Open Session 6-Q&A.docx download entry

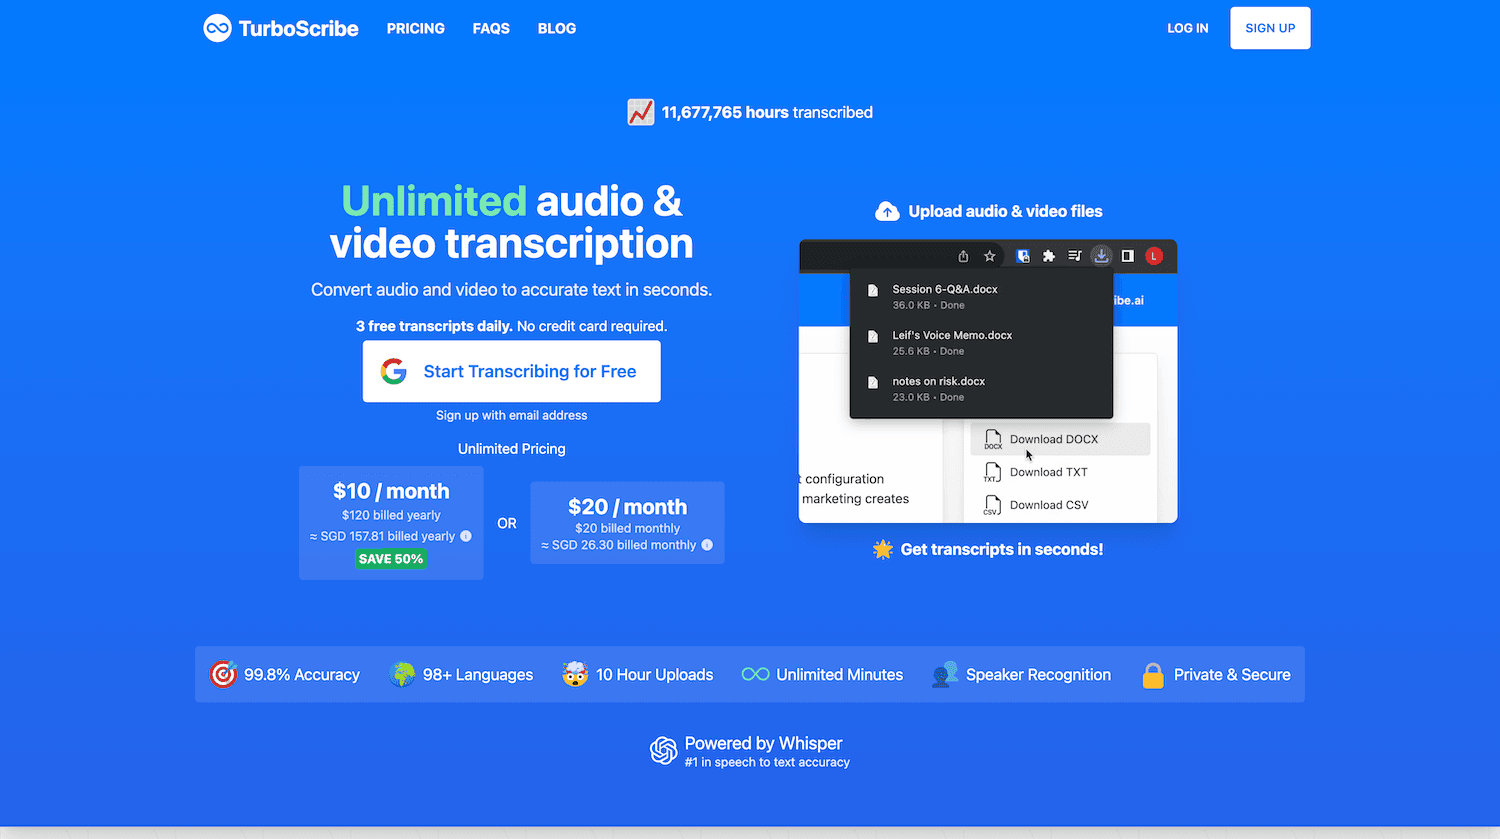[981, 296]
